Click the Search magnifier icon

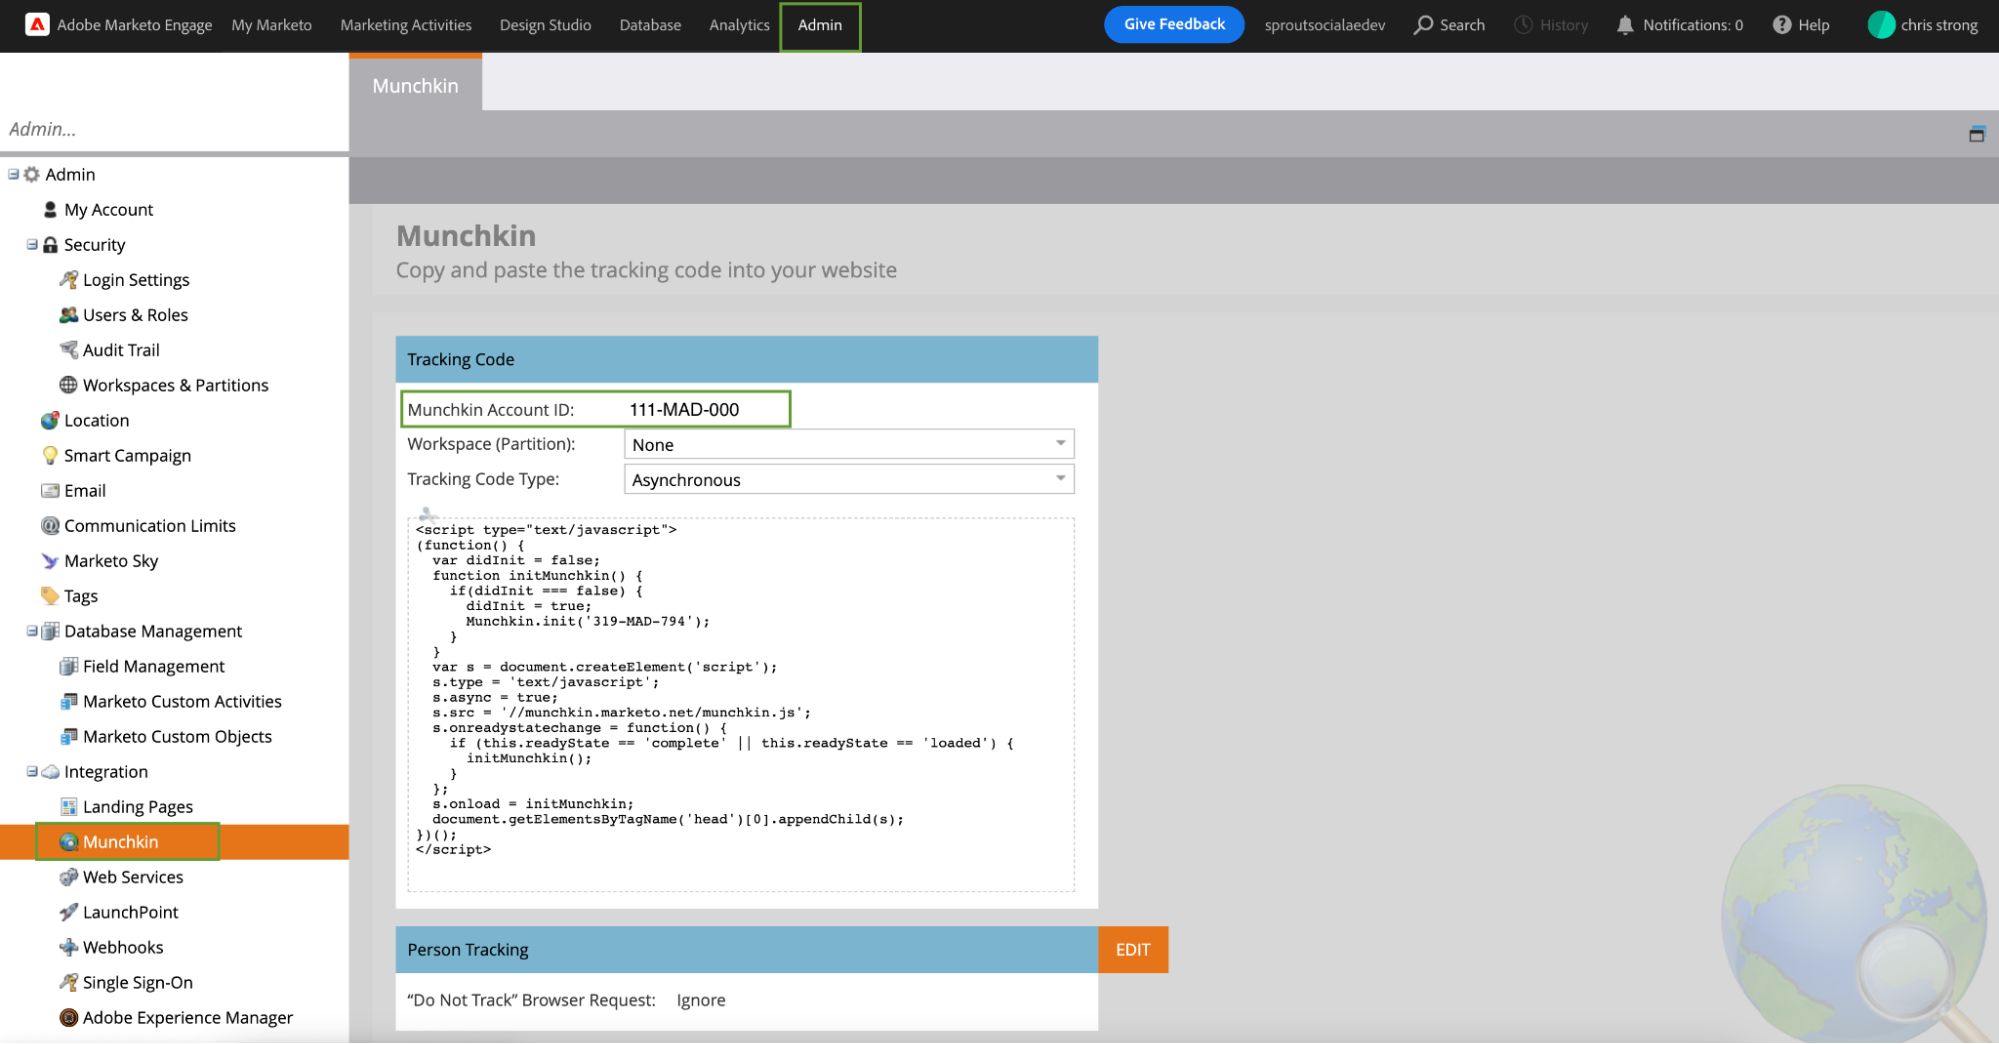[x=1423, y=25]
